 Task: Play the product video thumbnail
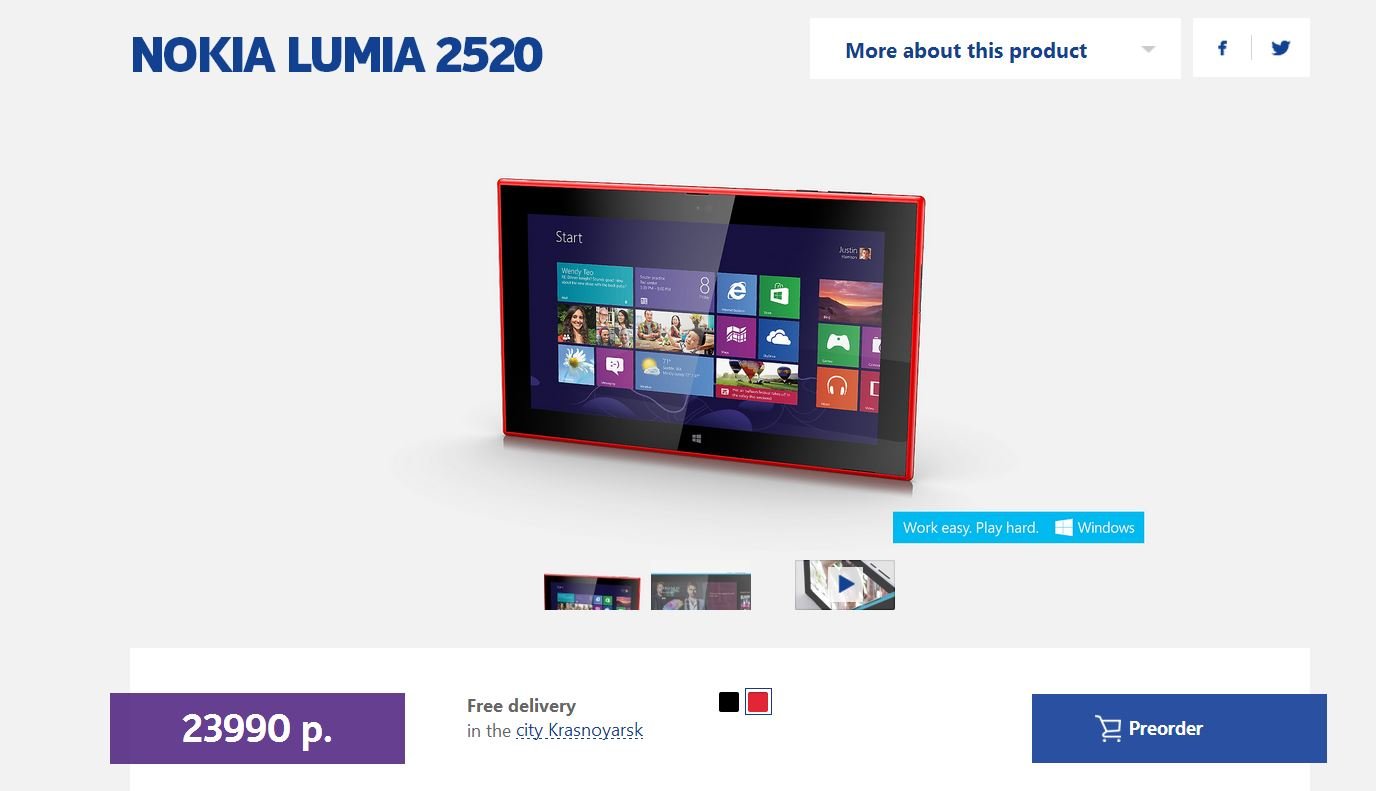(x=845, y=584)
